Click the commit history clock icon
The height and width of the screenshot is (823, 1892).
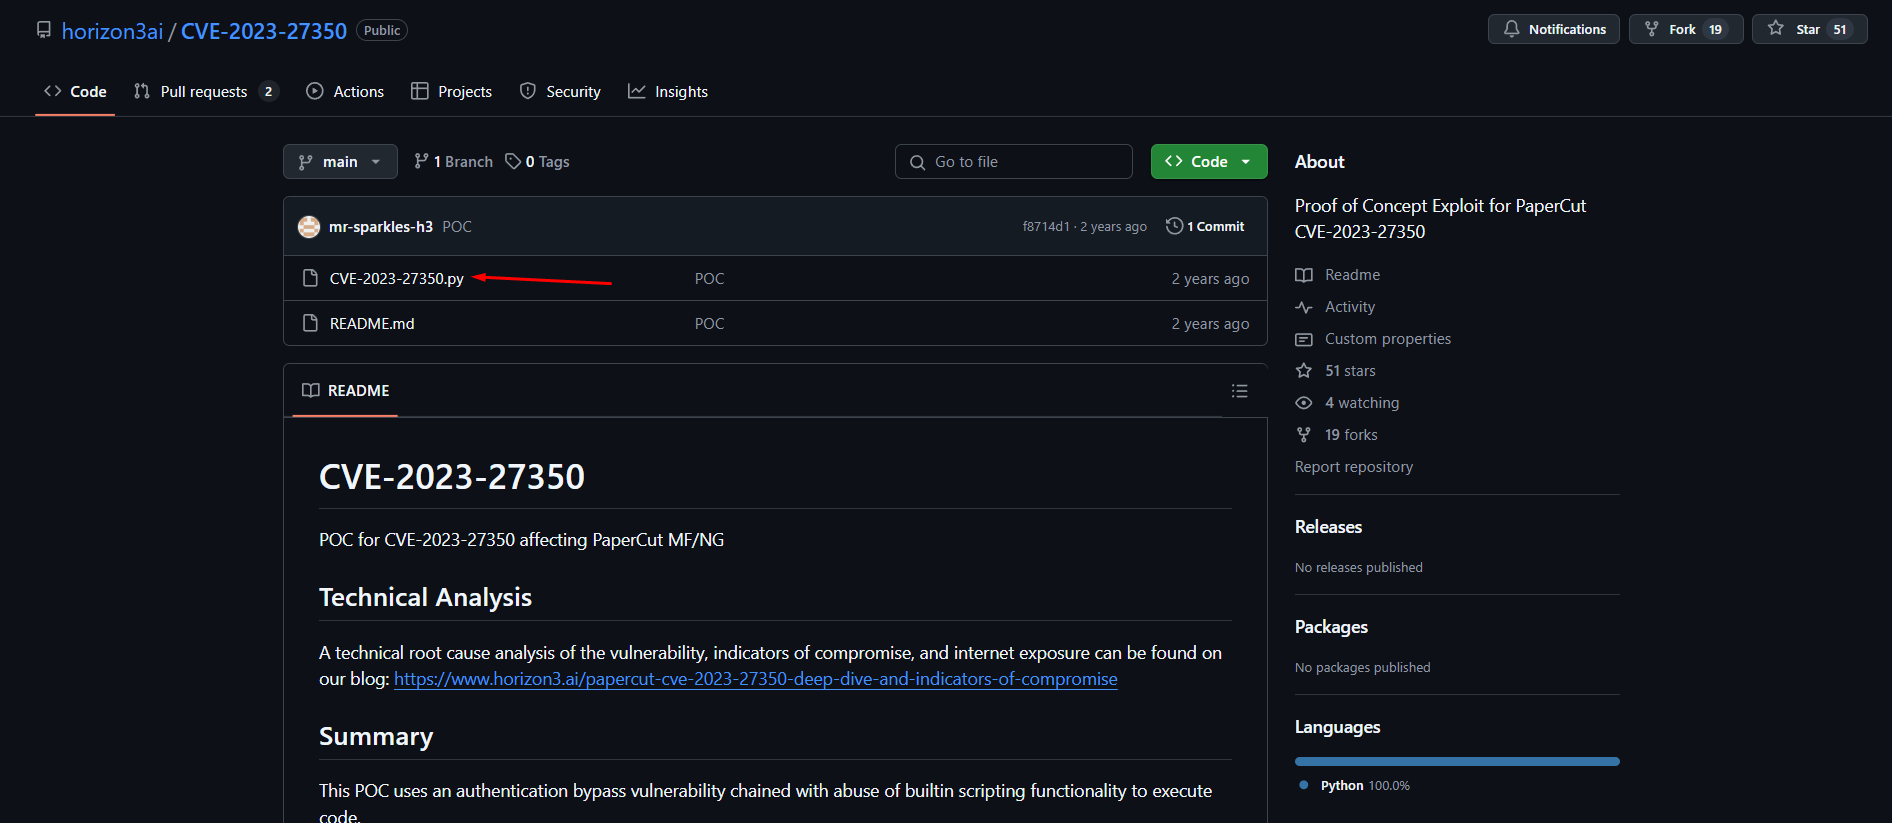1174,226
